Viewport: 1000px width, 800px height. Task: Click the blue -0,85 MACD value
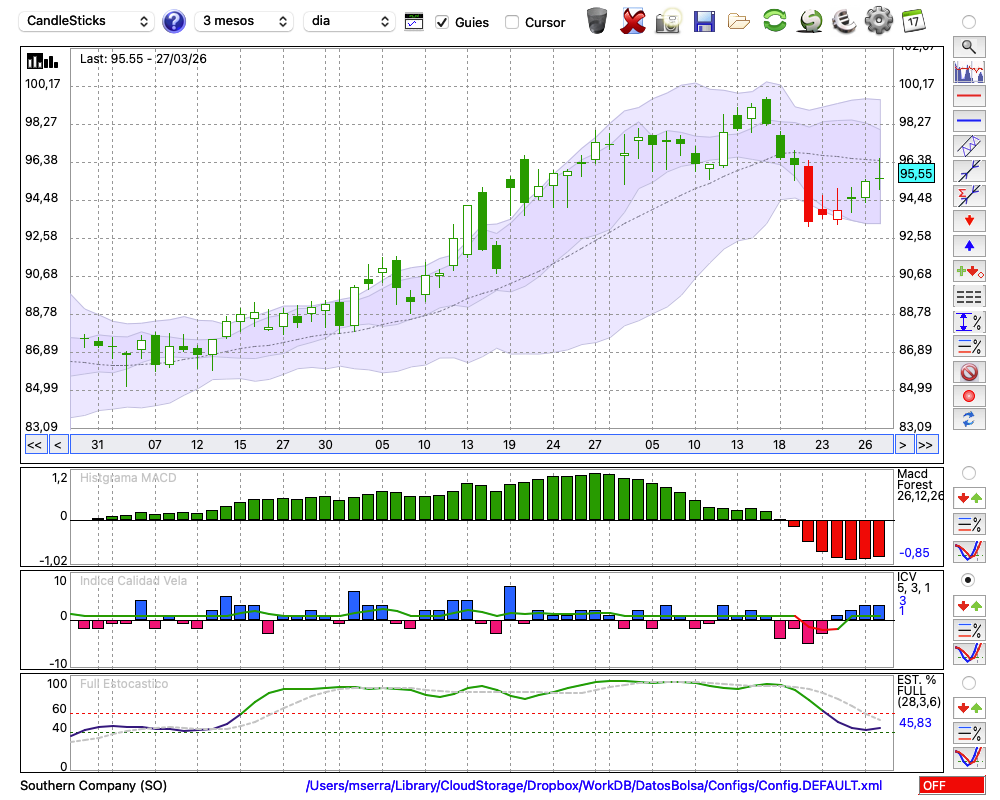point(914,553)
